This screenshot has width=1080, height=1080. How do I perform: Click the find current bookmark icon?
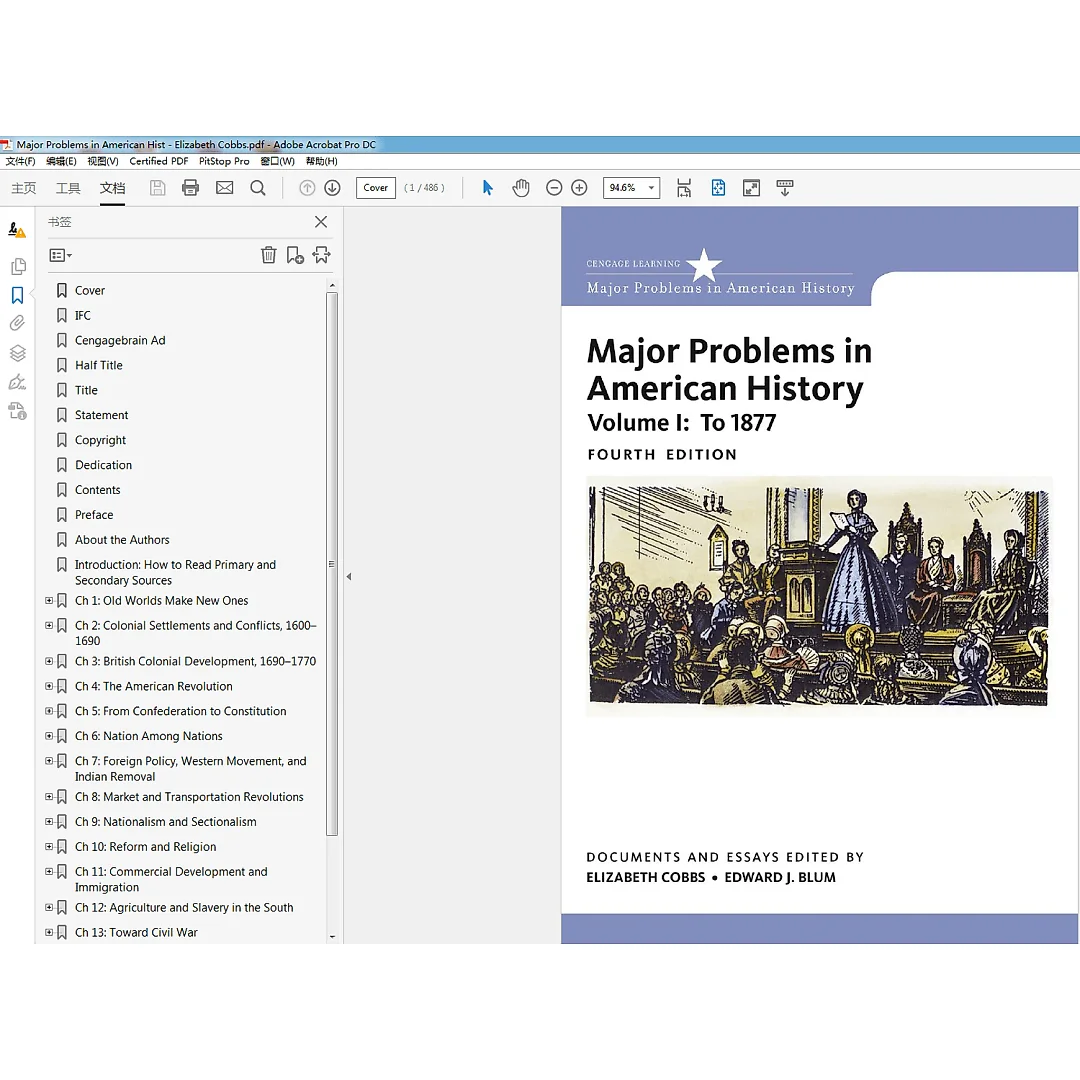pos(321,255)
